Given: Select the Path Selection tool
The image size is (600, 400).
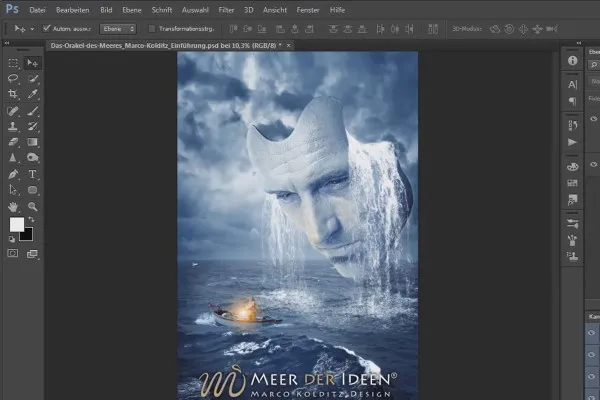Looking at the screenshot, I should 13,190.
